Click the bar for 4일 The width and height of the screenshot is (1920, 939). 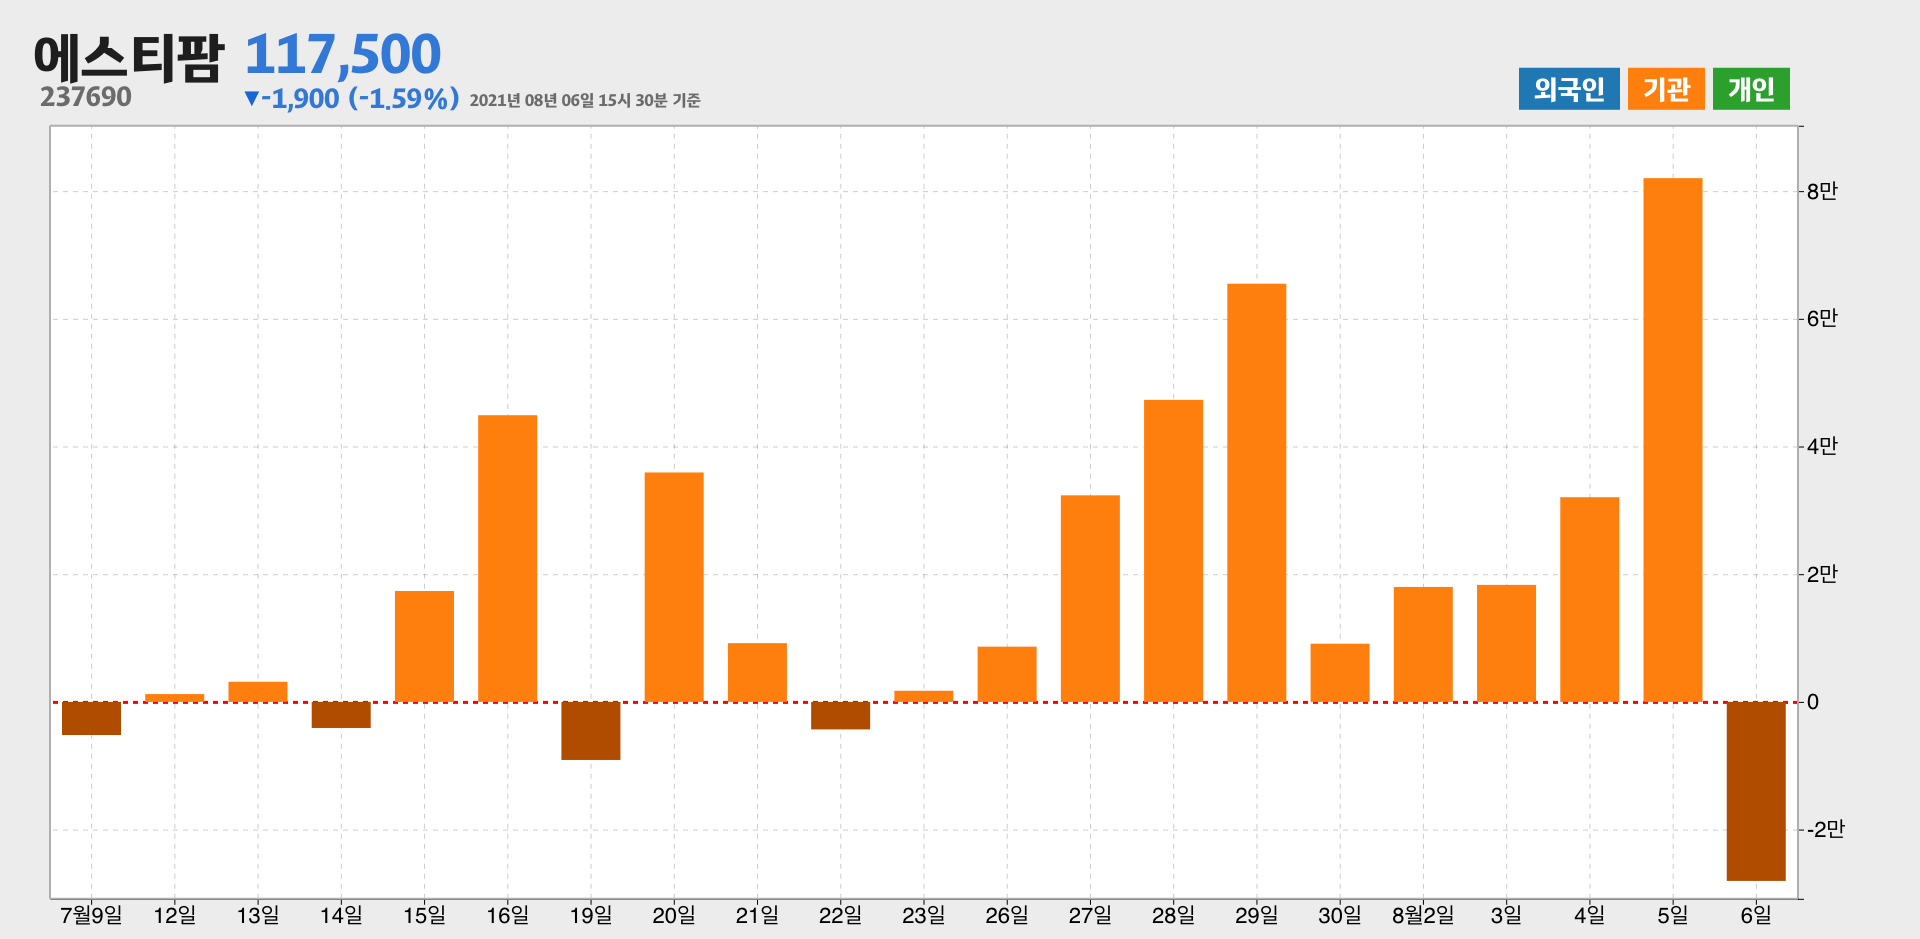[x=1590, y=599]
